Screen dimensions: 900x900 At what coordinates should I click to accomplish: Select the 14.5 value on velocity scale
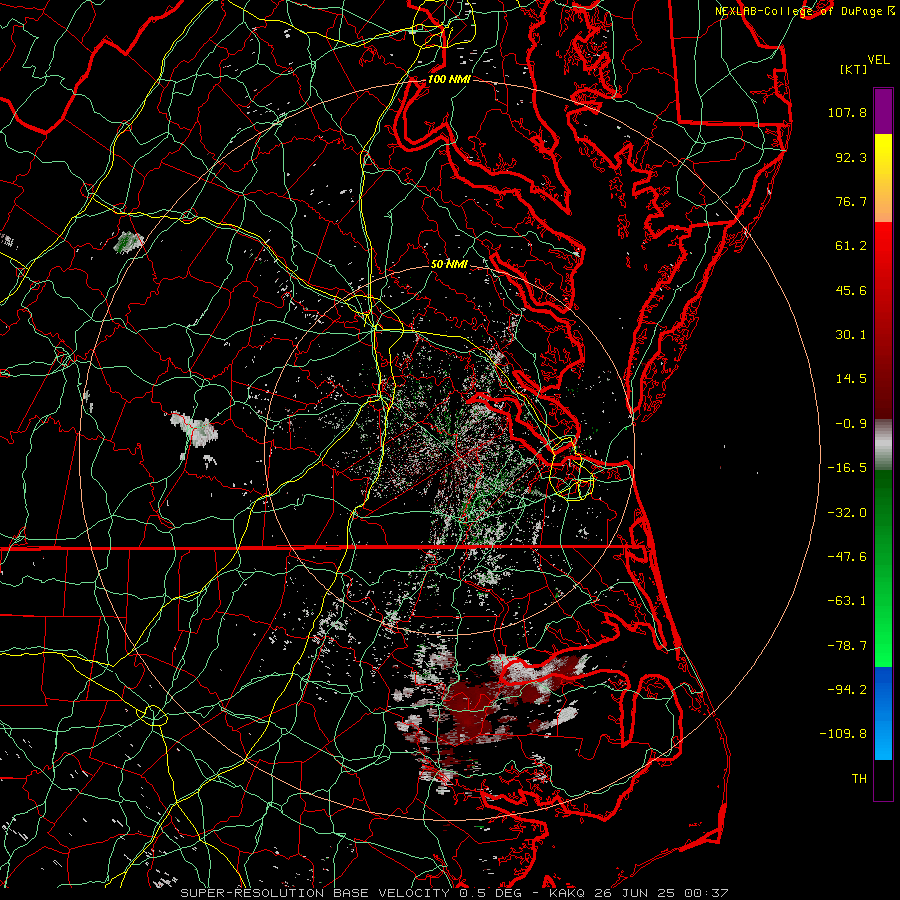851,379
